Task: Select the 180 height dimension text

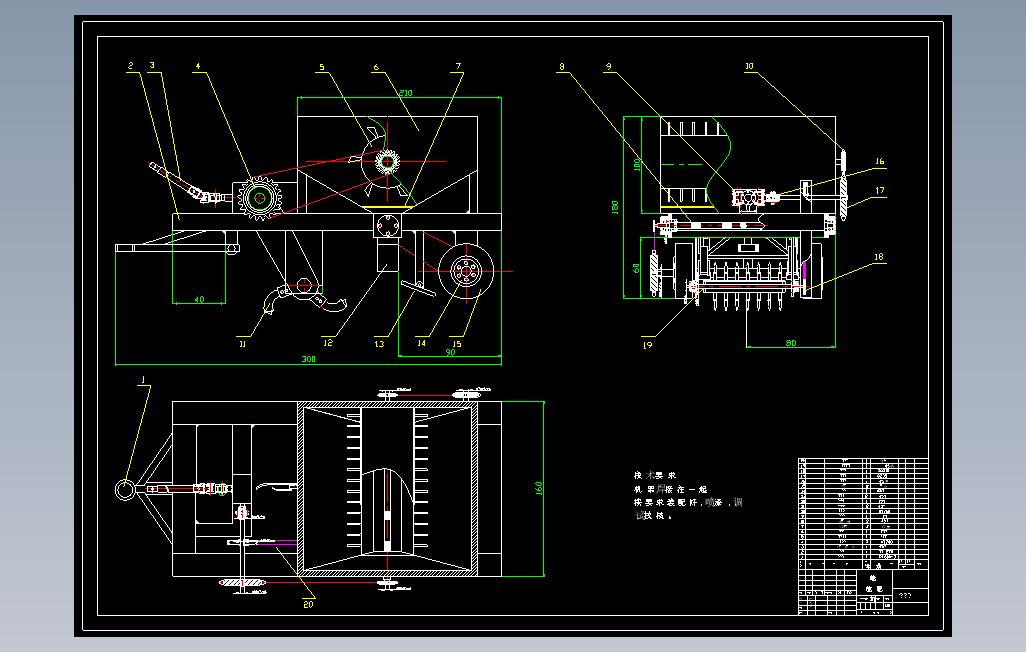Action: click(x=614, y=207)
